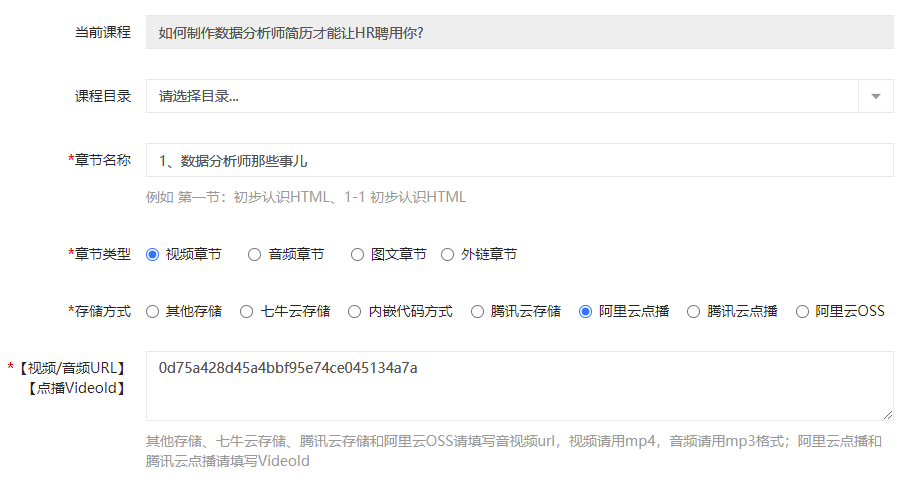Click the 请选择目录 combo box
Screen dimensions: 922x492
520,96
